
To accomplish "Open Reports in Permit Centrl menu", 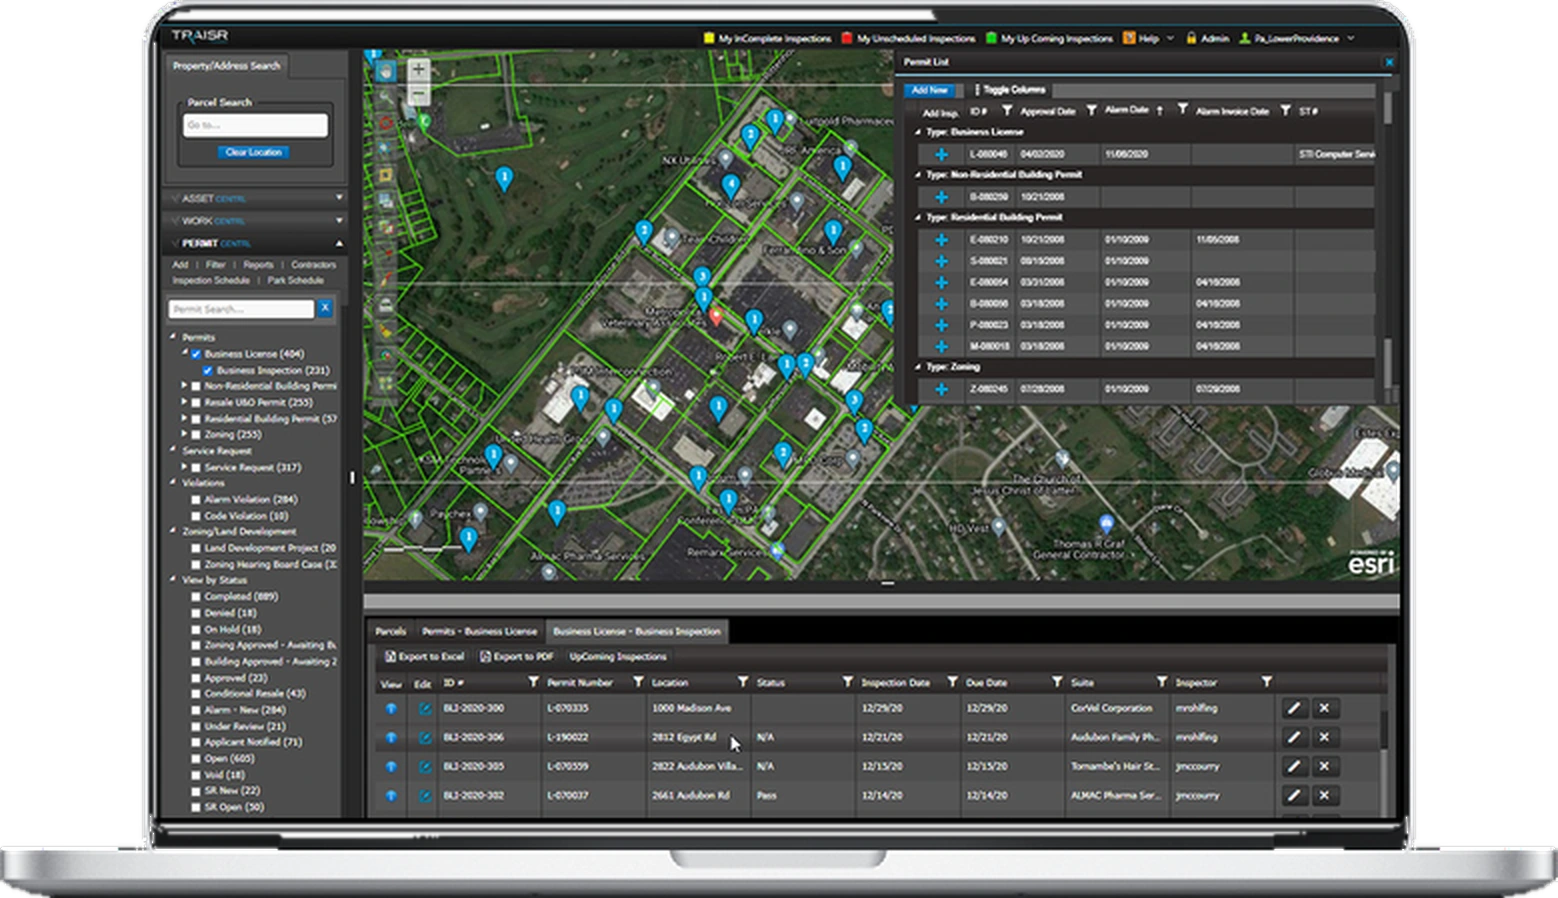I will coord(258,265).
